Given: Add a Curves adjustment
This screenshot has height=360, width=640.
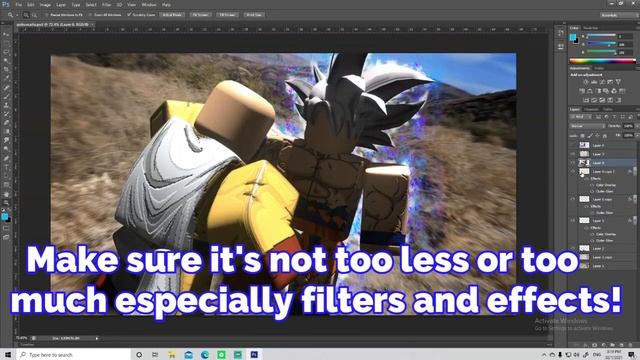Looking at the screenshot, I should click(602, 82).
